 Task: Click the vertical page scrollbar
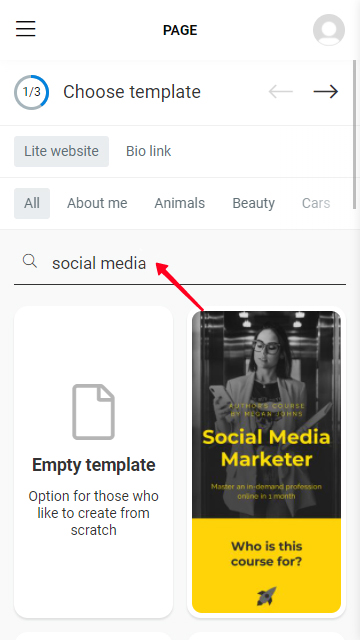(355, 135)
